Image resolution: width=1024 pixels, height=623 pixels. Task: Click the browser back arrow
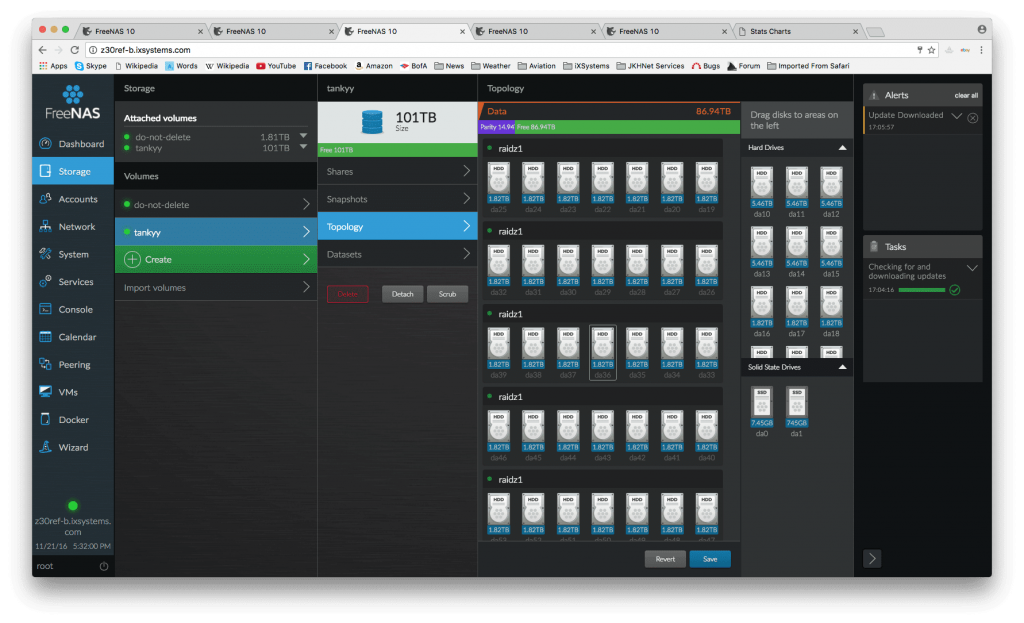click(42, 50)
